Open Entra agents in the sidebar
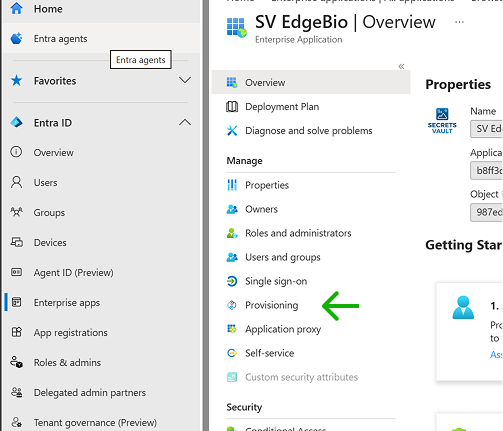503x431 pixels. tap(101, 38)
